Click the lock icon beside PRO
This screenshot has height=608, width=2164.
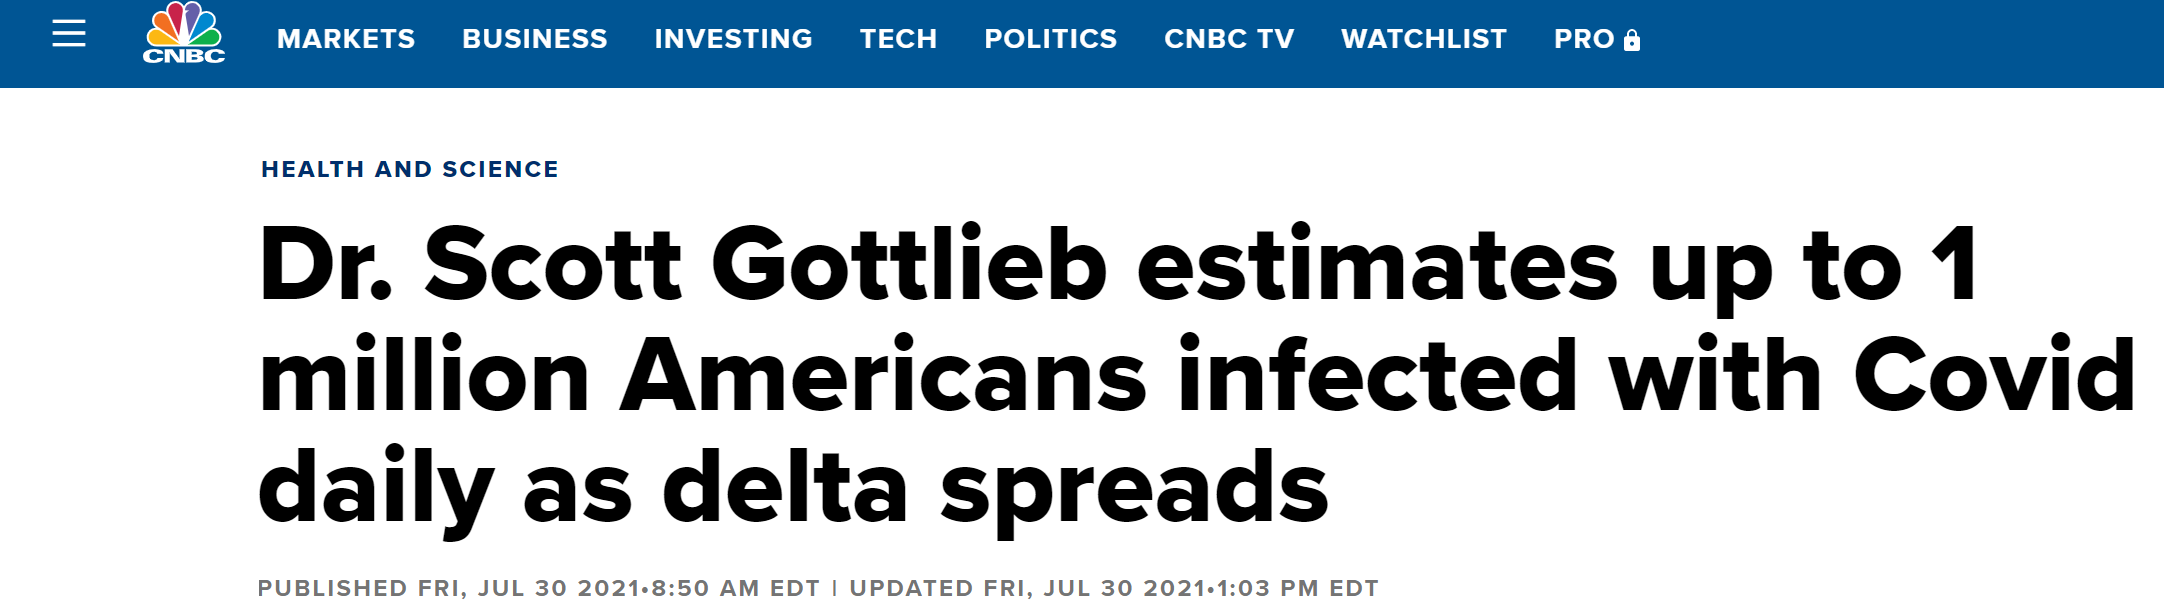(x=1632, y=40)
